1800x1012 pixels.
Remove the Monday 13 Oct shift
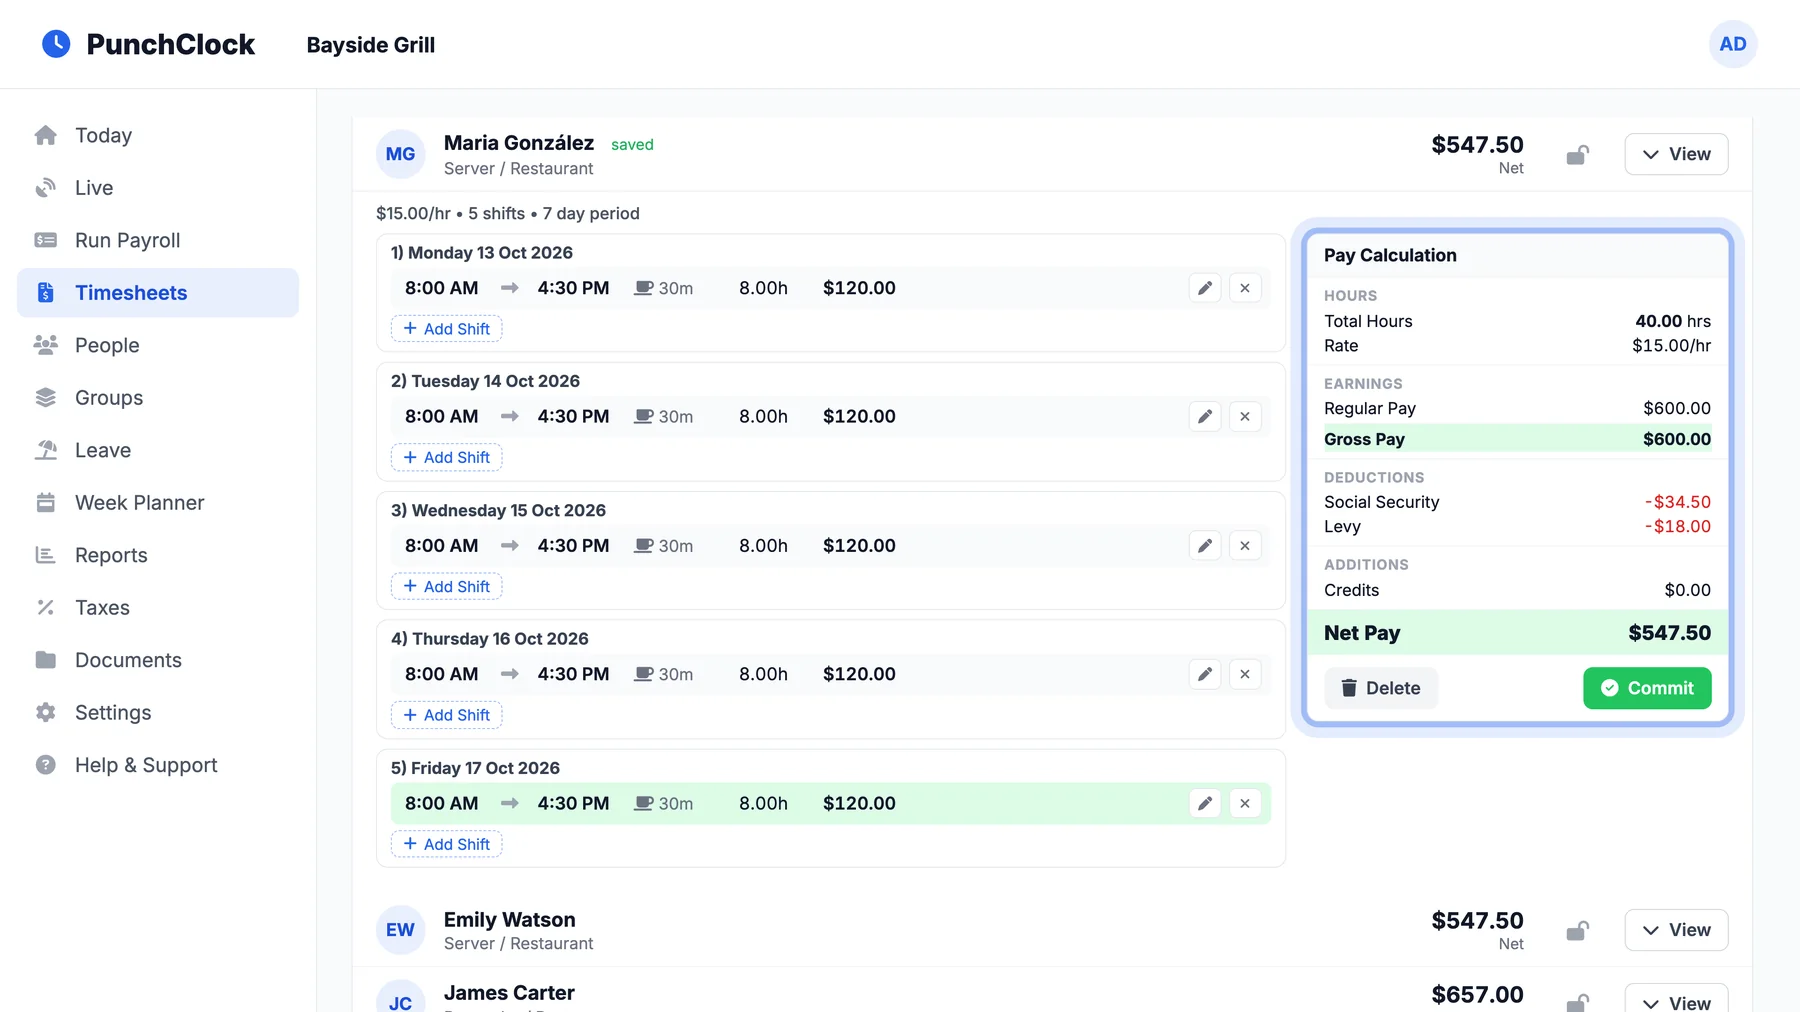1245,288
